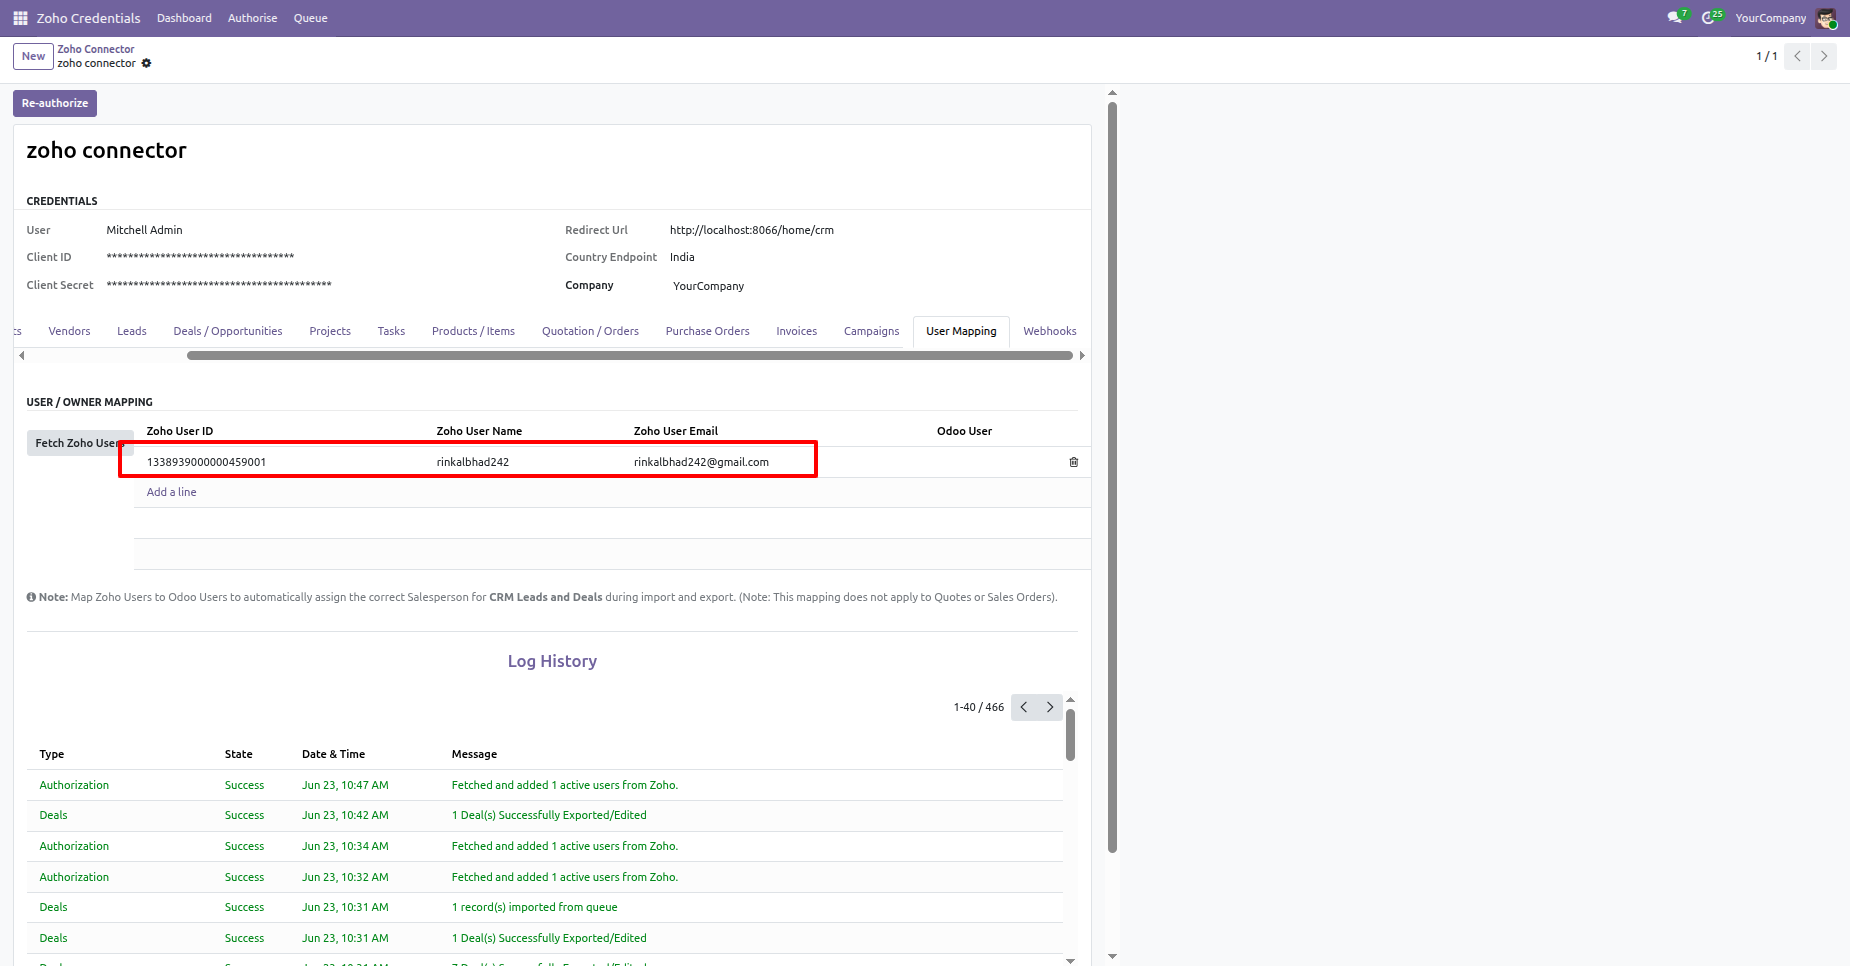The height and width of the screenshot is (966, 1850).
Task: Click the Redirect Url field
Action: pyautogui.click(x=751, y=230)
